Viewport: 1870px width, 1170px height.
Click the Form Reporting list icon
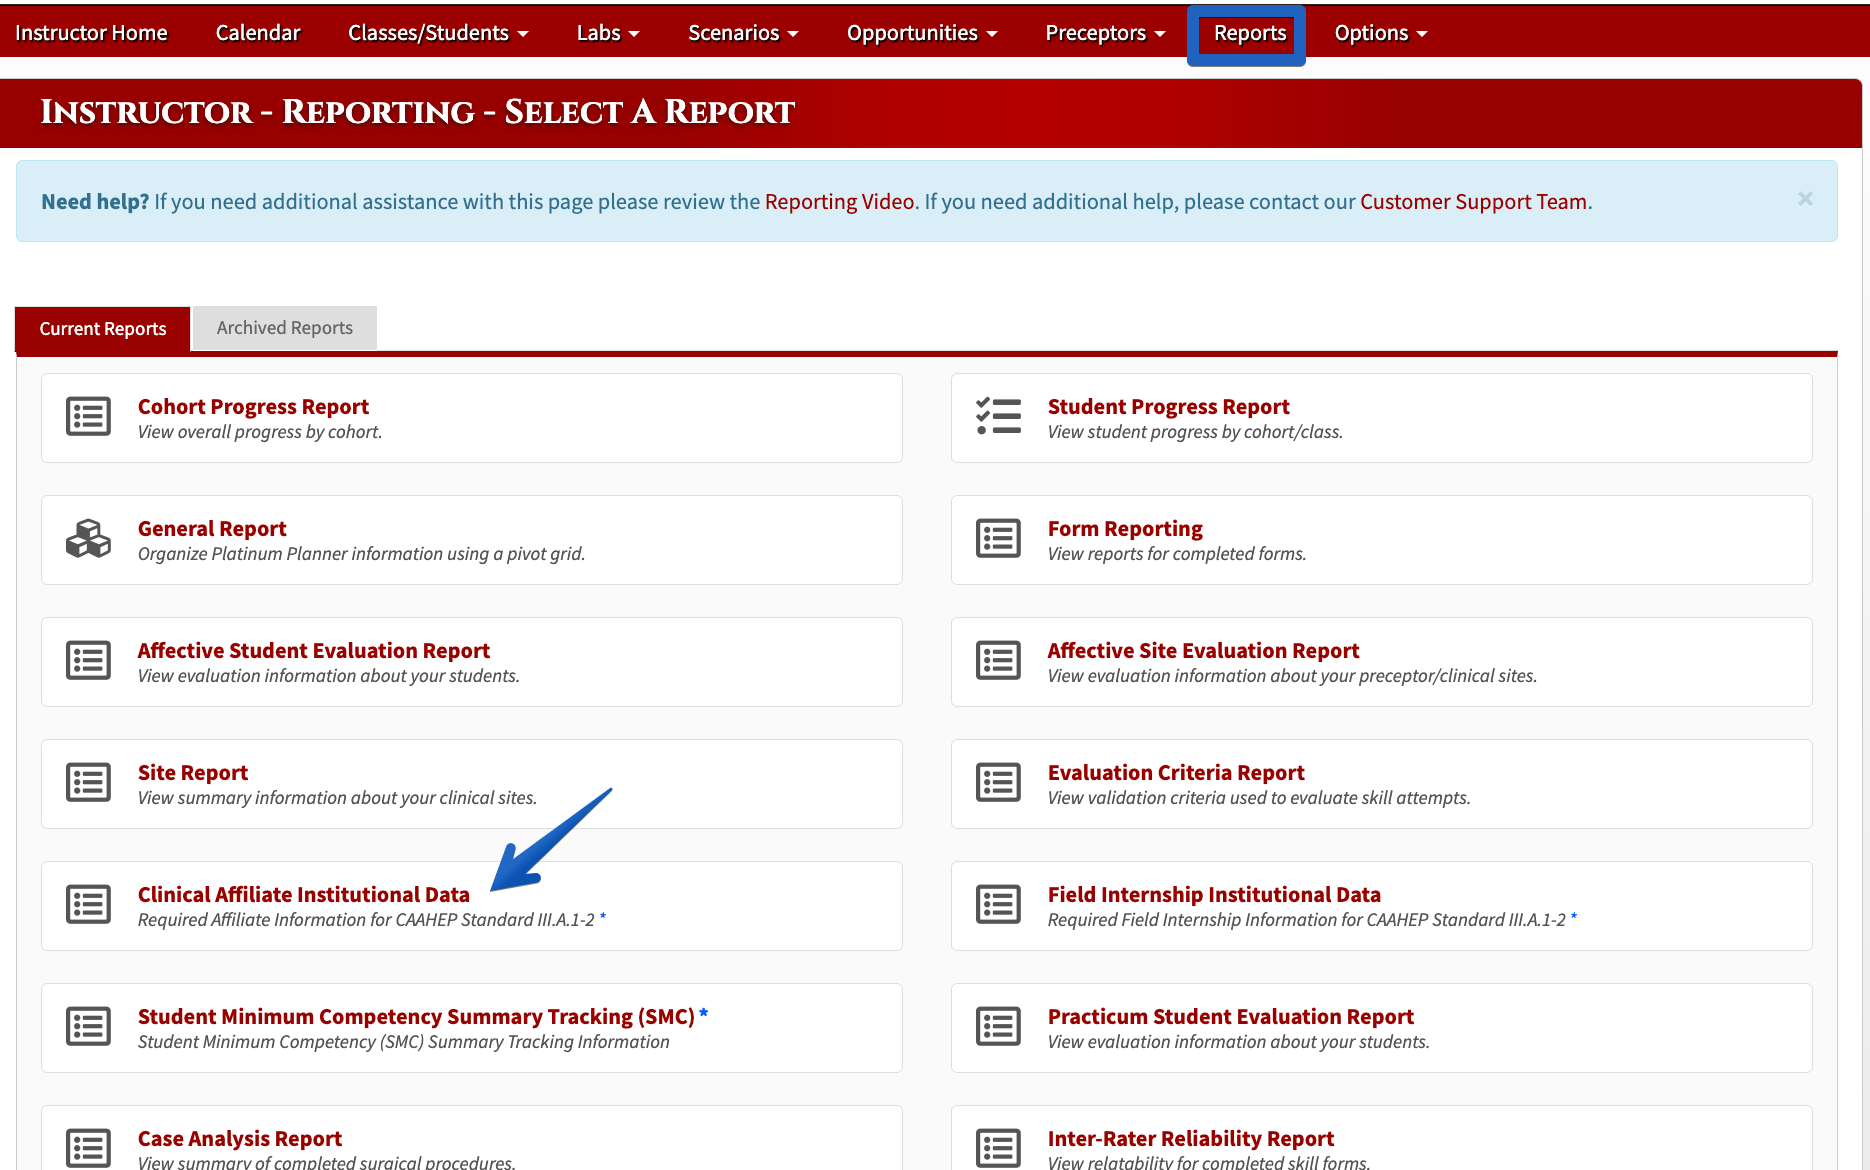click(998, 538)
